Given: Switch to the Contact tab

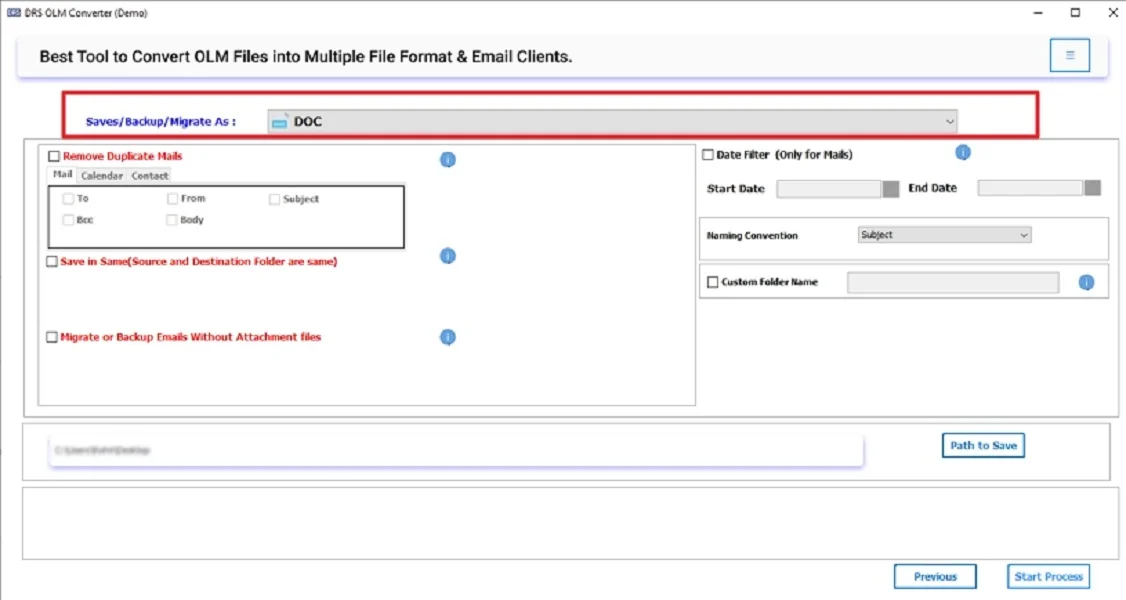Looking at the screenshot, I should 149,175.
